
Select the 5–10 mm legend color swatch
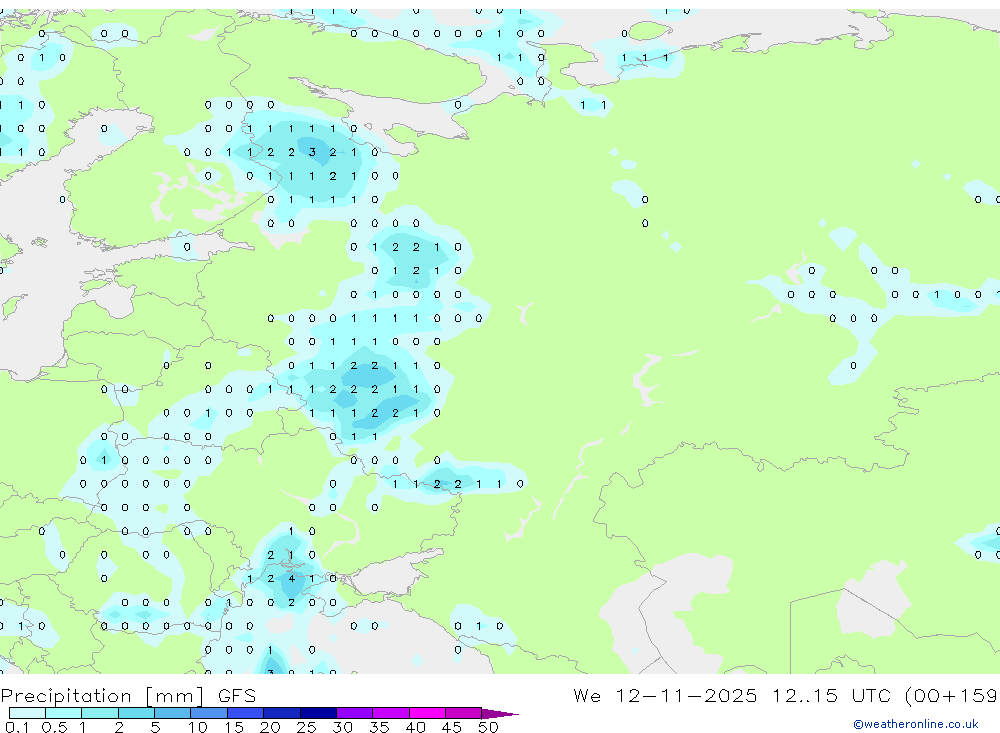(172, 713)
